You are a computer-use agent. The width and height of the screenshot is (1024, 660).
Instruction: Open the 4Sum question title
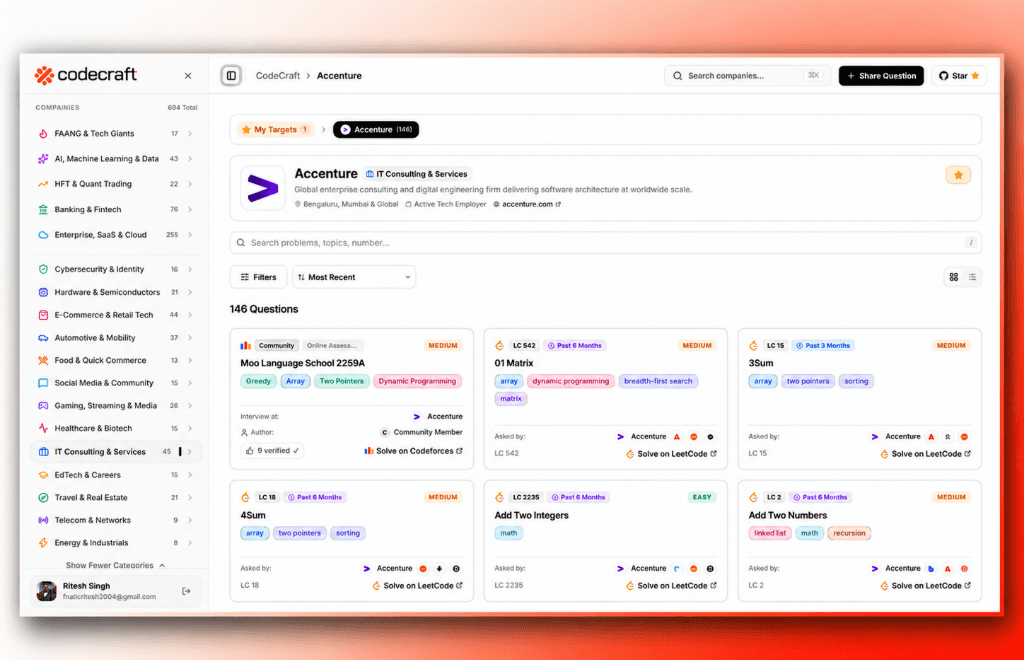pyautogui.click(x=253, y=515)
